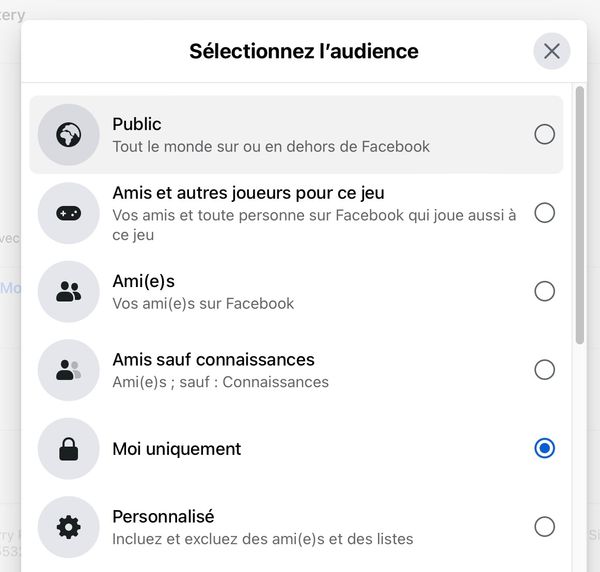Click the Moi uniquement label
Screen dimensions: 600x572
point(177,449)
